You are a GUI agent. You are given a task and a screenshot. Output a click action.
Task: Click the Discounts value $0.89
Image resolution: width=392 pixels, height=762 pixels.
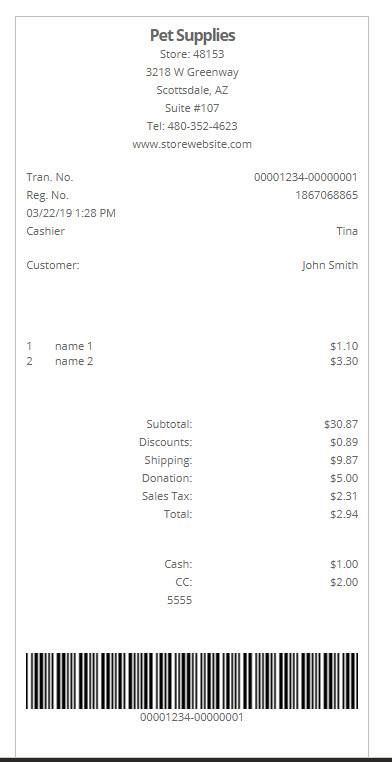click(344, 442)
